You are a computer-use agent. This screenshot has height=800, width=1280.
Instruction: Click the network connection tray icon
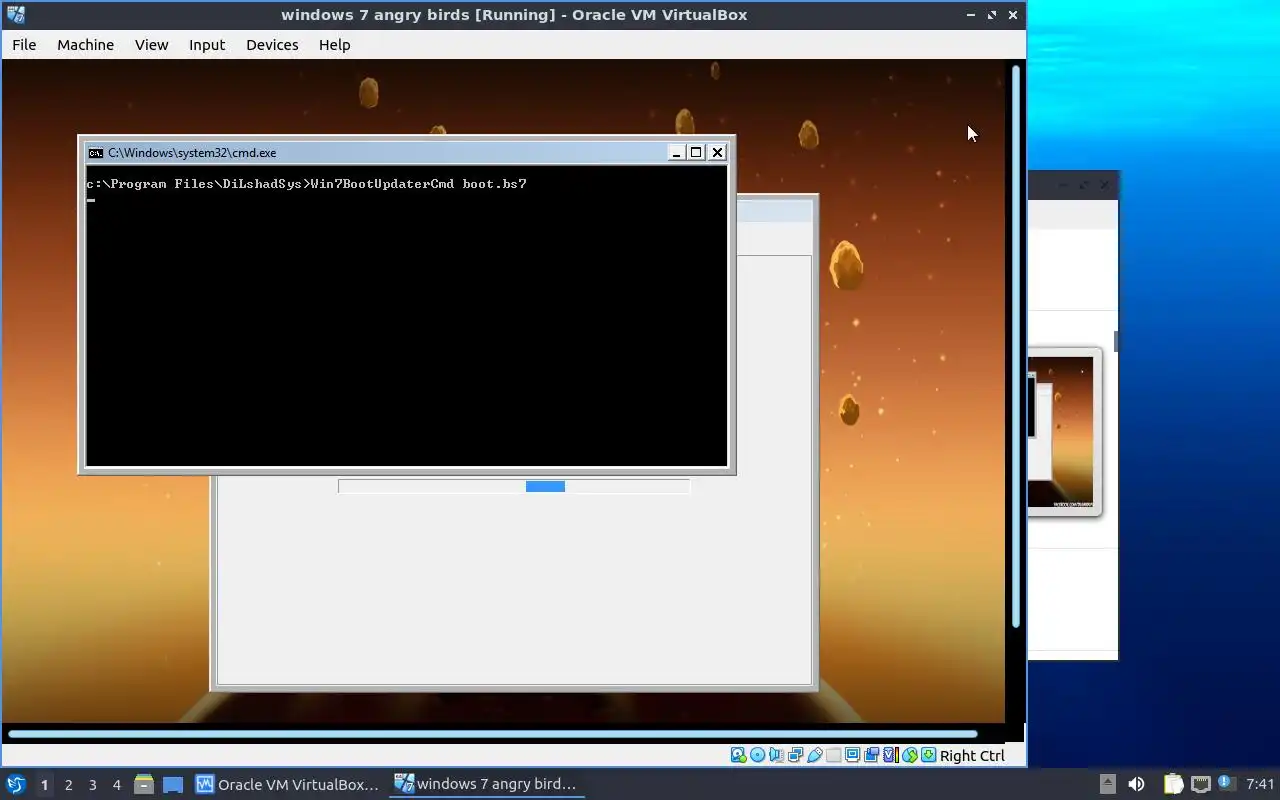1200,784
